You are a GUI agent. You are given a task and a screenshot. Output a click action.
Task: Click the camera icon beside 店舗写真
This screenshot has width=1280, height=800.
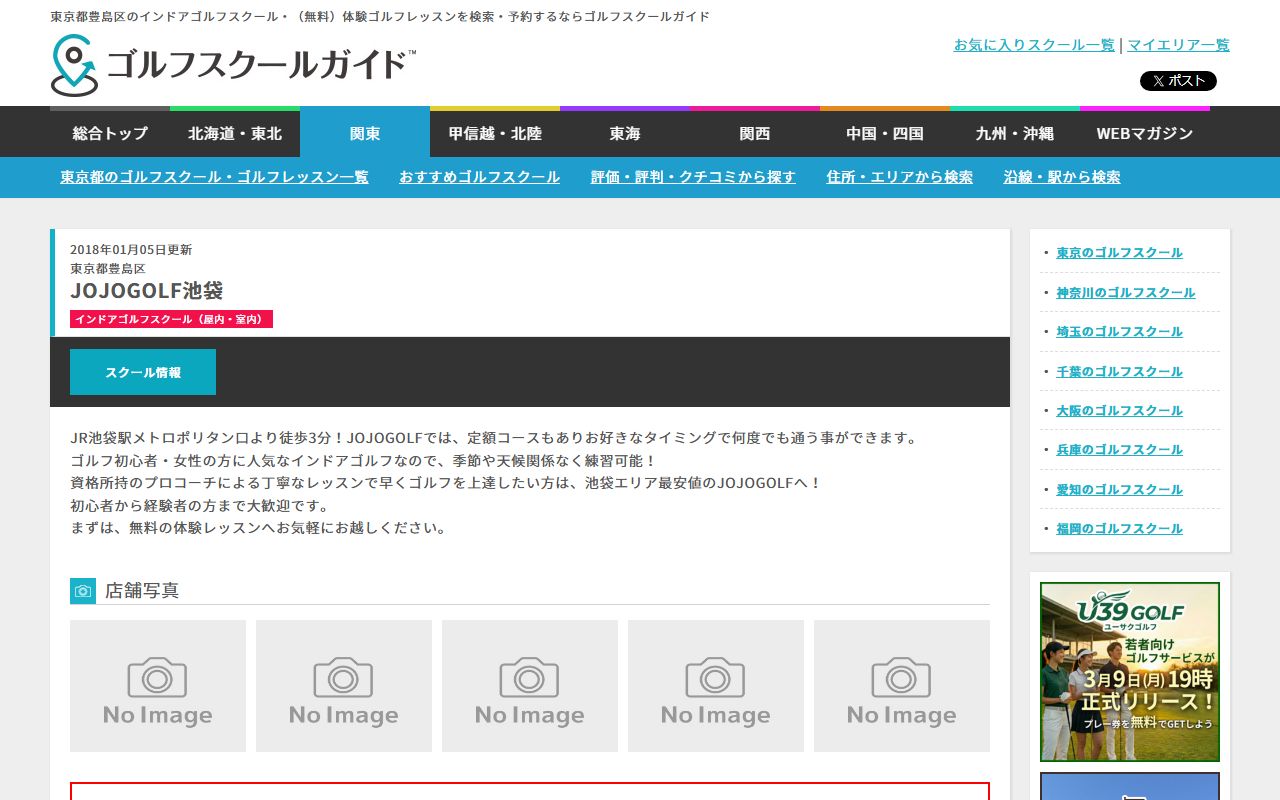tap(83, 591)
